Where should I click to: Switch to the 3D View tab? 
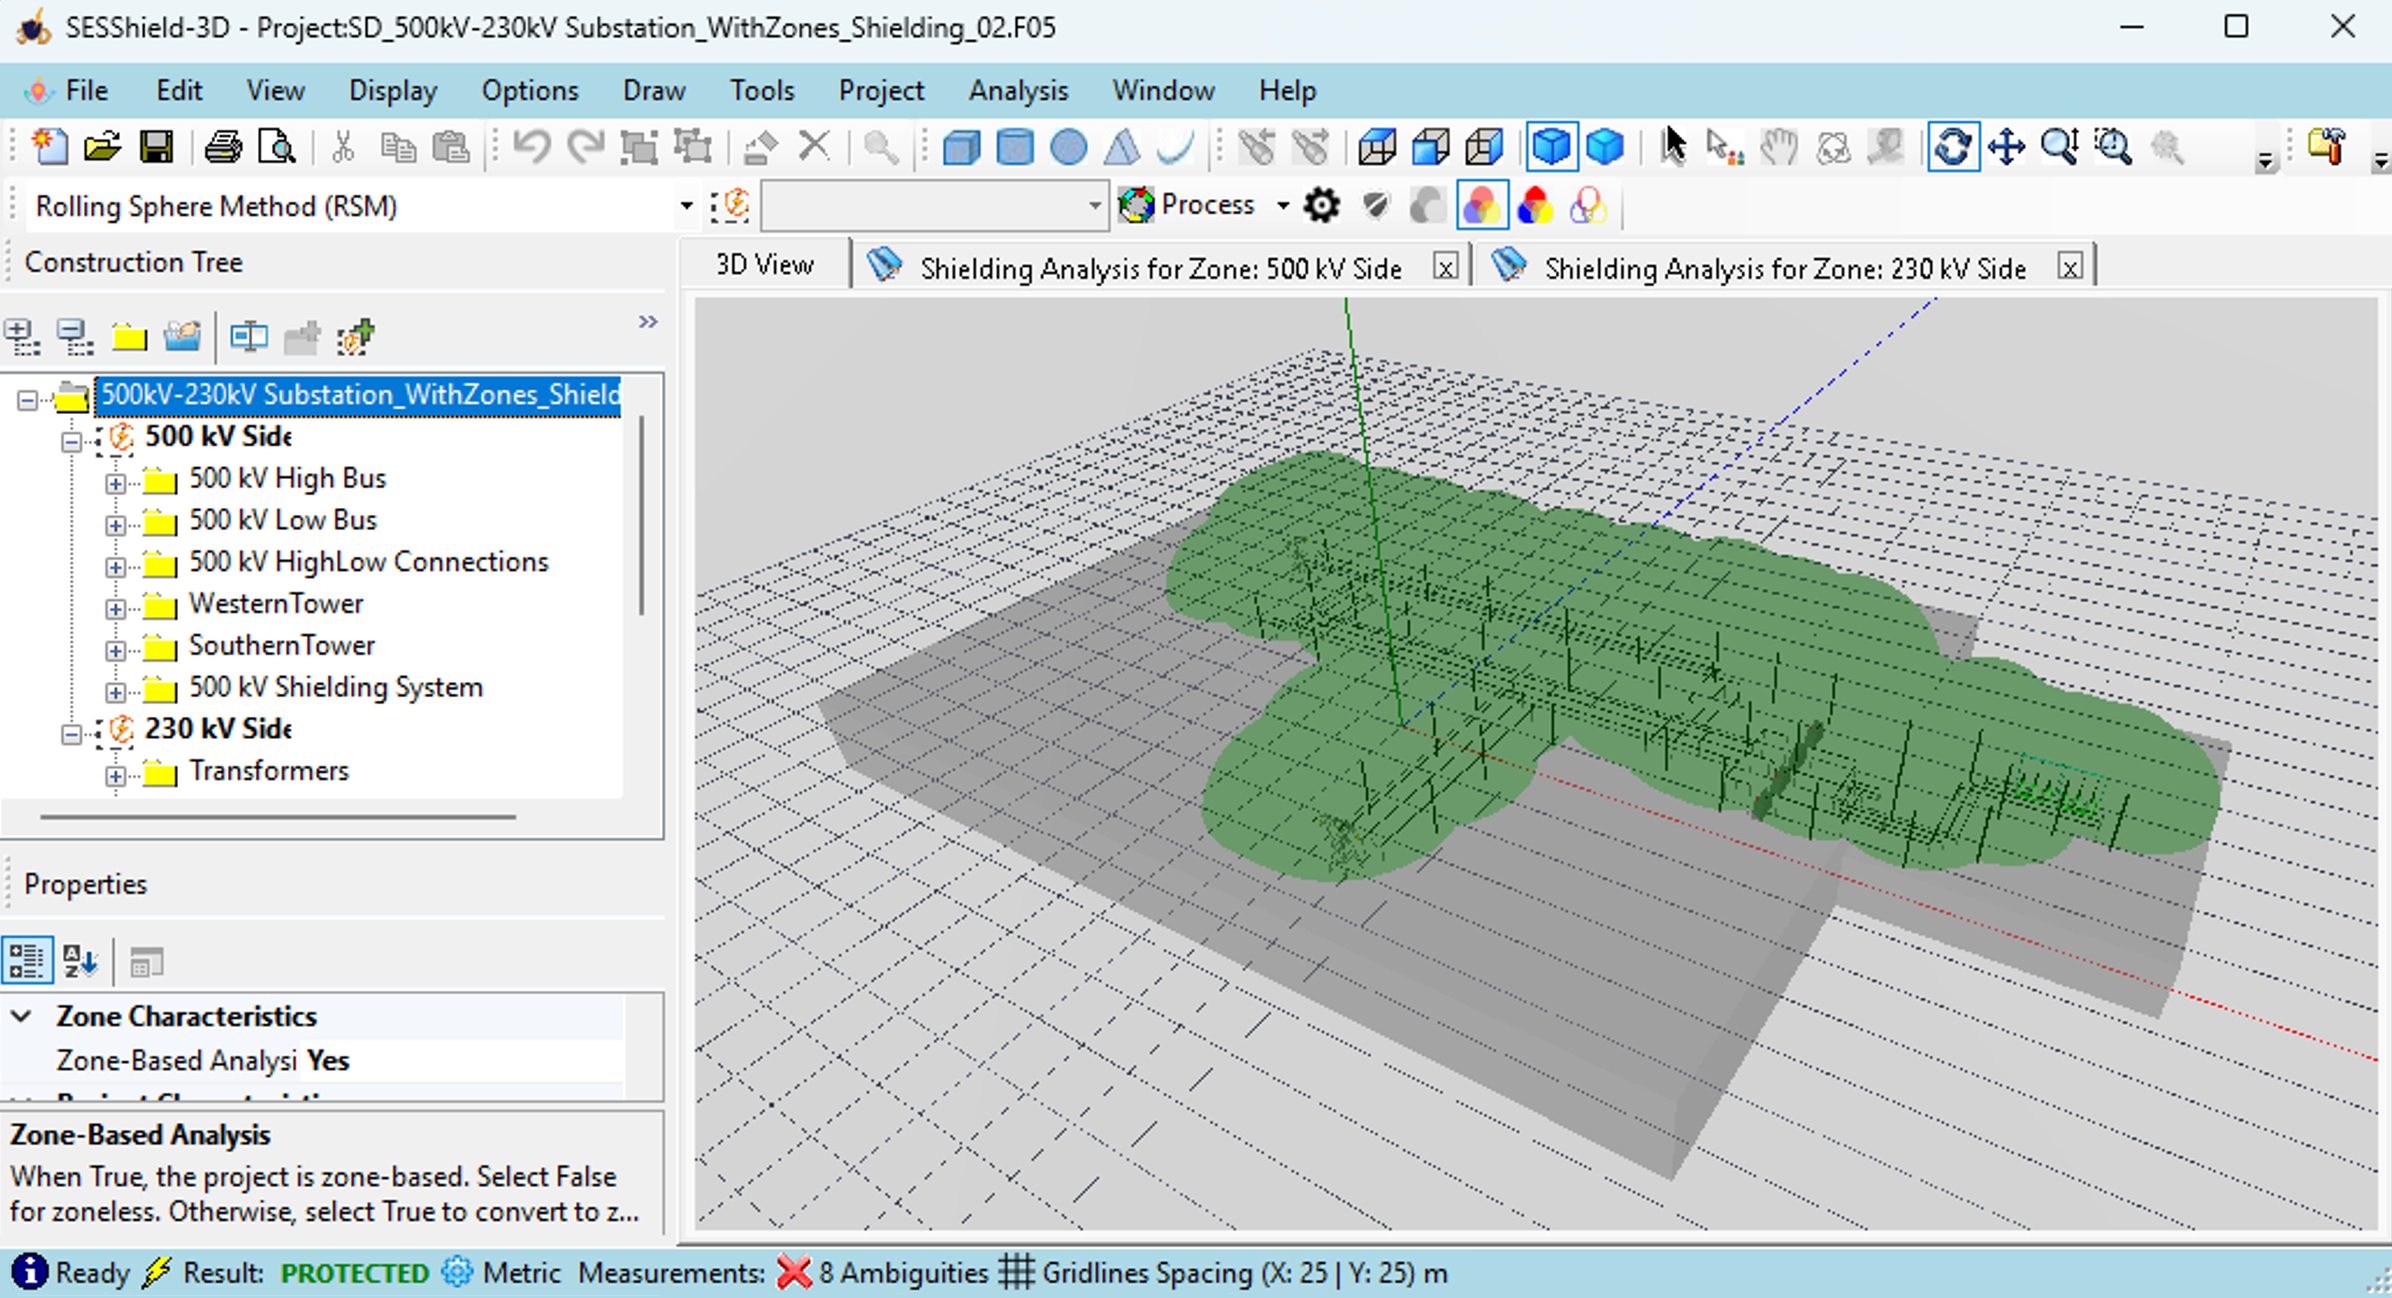(x=765, y=265)
